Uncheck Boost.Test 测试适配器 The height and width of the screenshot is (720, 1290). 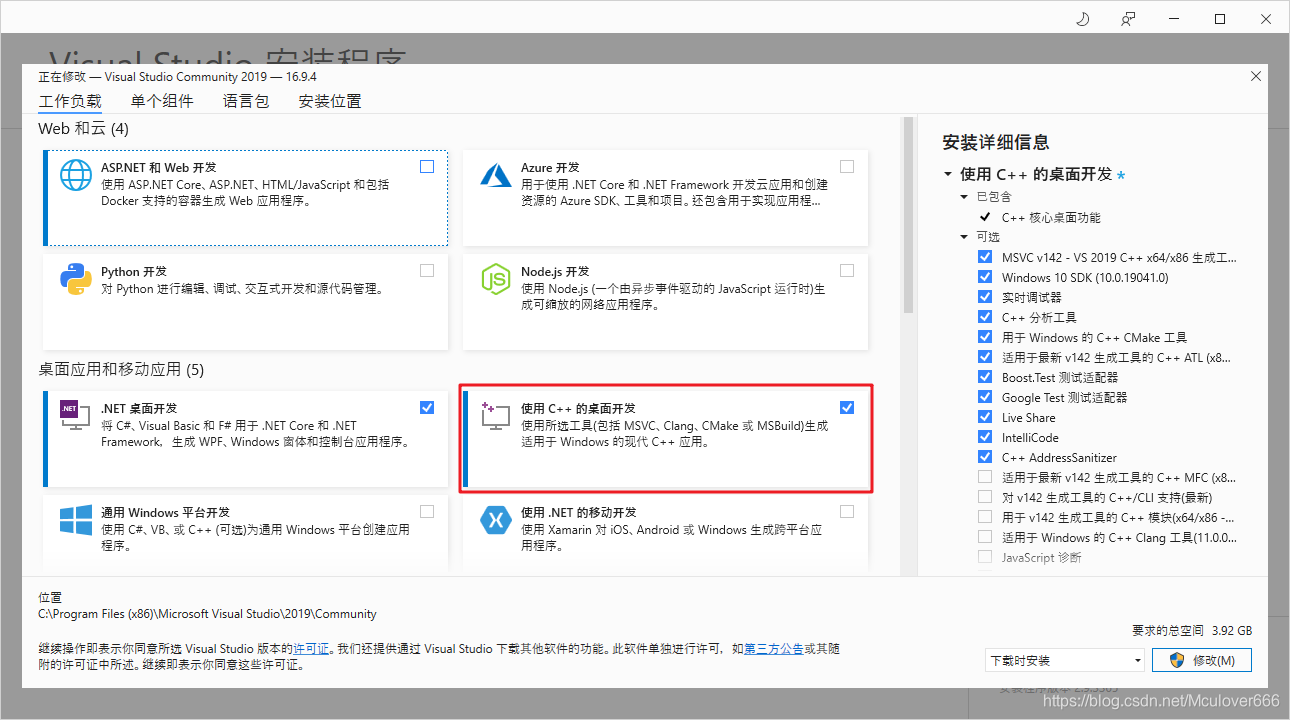coord(985,377)
